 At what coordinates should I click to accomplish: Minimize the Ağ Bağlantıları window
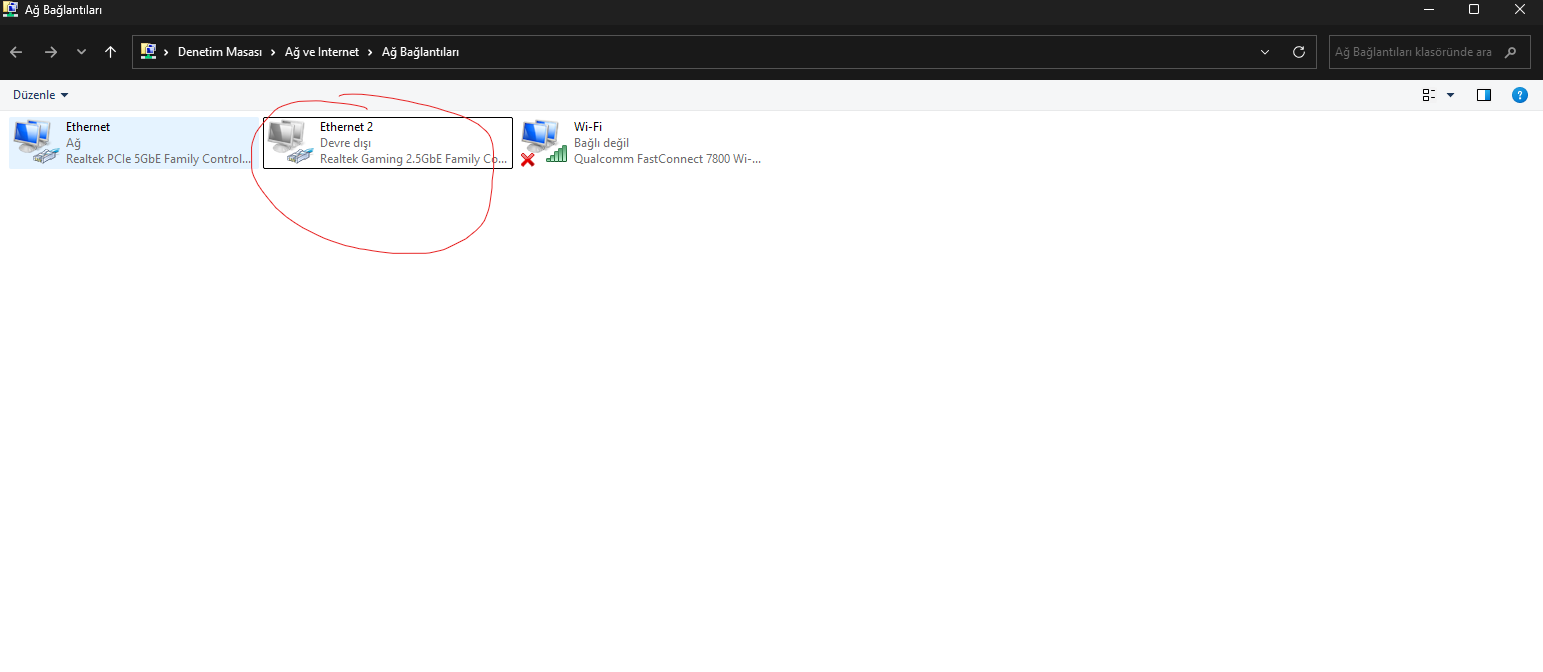coord(1427,9)
